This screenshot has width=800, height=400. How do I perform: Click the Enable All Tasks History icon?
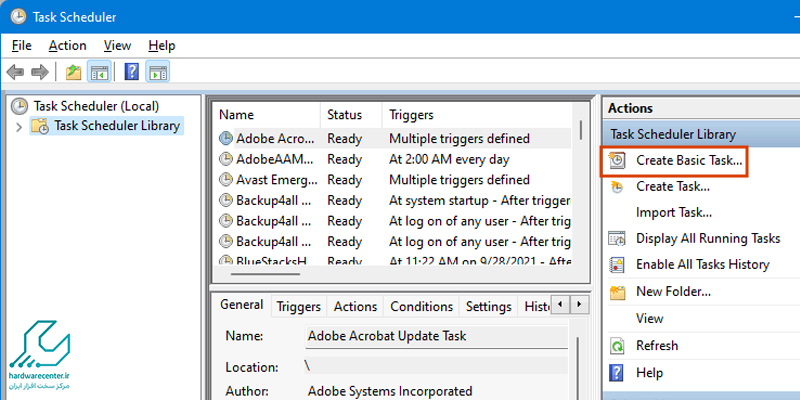click(617, 265)
